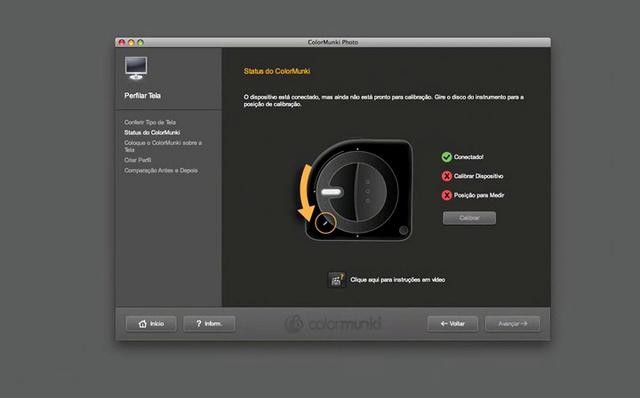The height and width of the screenshot is (398, 640).
Task: Open Clique aqui para instruções em vídeo link
Action: 398,280
